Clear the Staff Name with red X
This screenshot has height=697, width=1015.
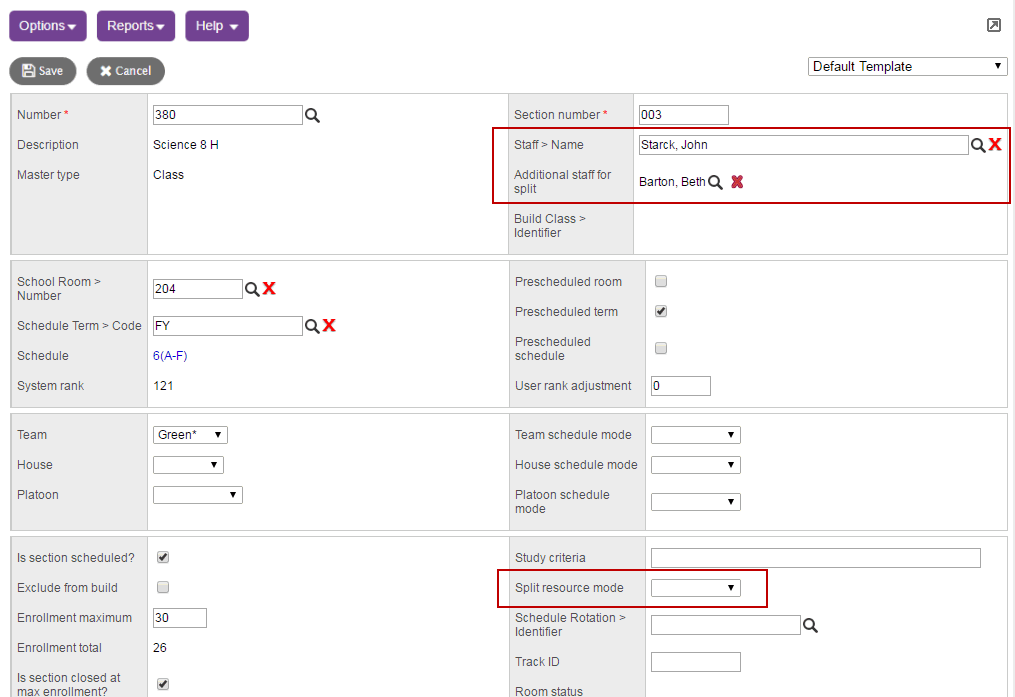click(995, 145)
